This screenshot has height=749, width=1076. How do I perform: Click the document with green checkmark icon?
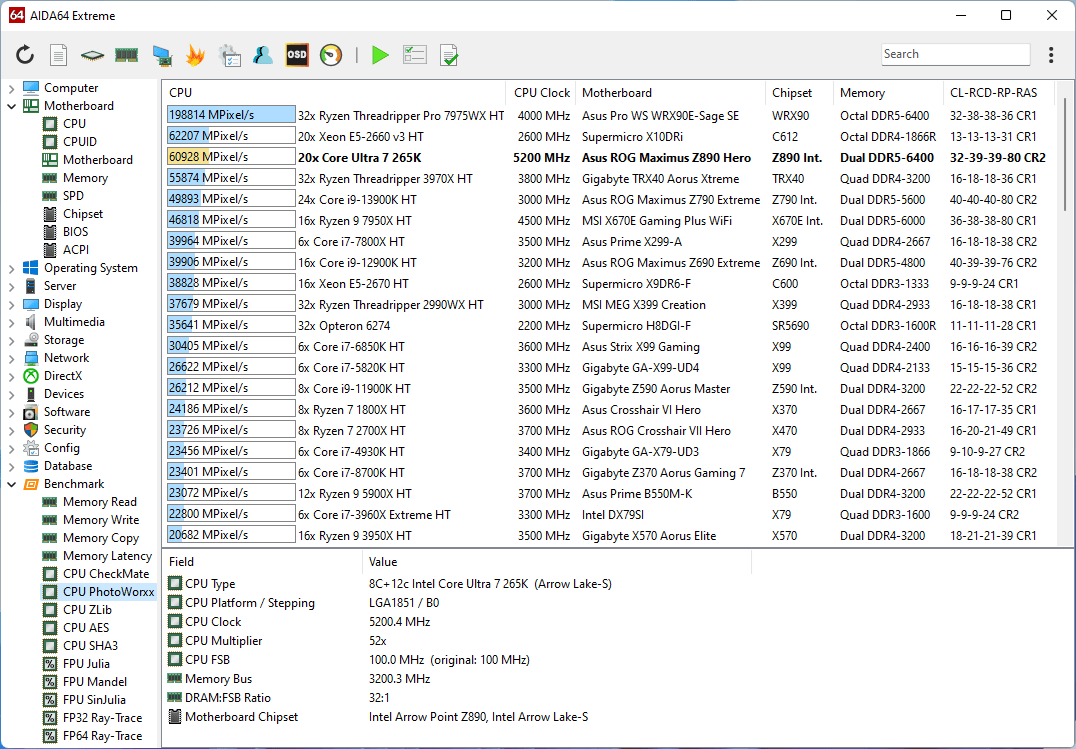449,55
